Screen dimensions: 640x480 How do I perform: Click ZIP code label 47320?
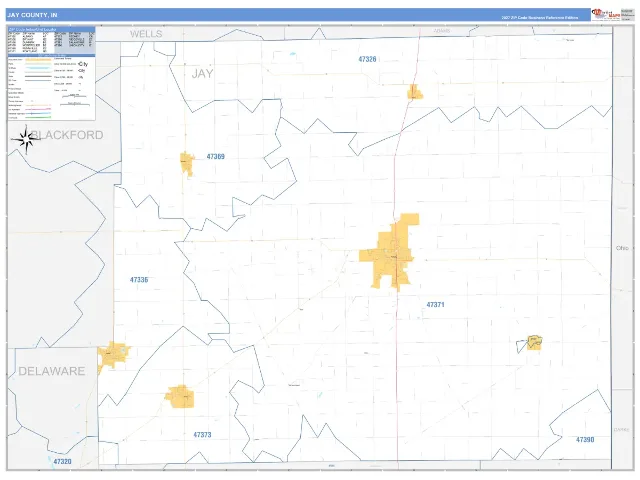(x=62, y=461)
